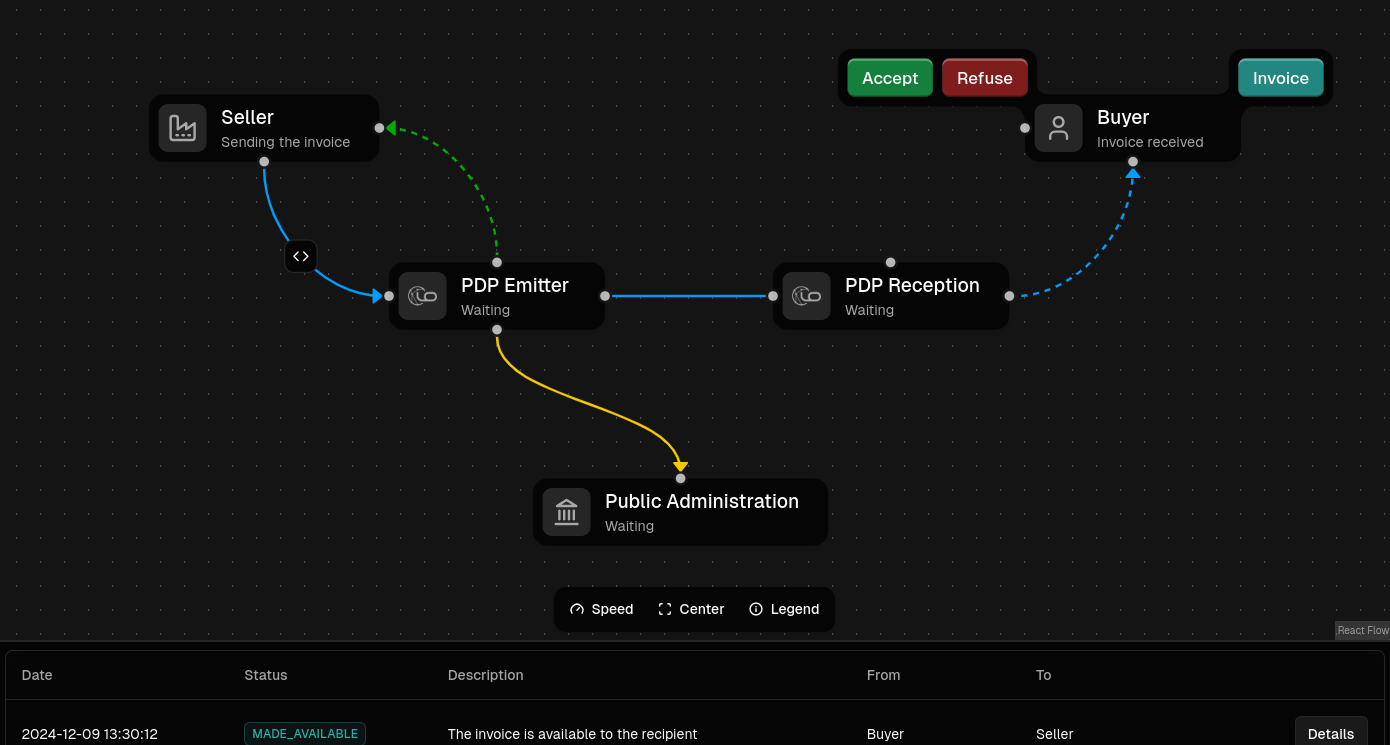1390x745 pixels.
Task: Click the From column header
Action: point(884,675)
